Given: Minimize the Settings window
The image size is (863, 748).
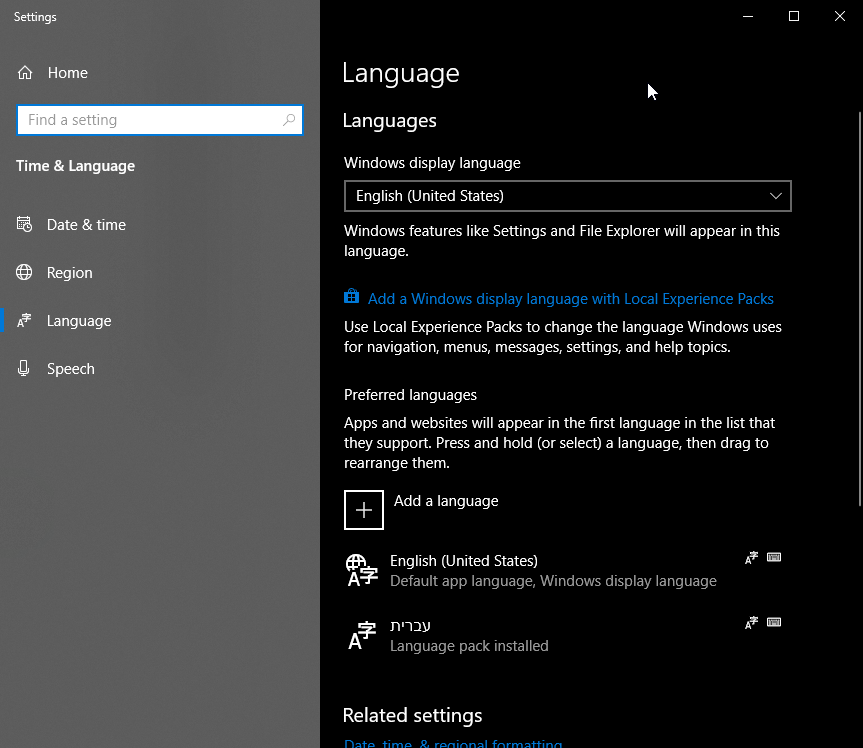Looking at the screenshot, I should (x=747, y=17).
